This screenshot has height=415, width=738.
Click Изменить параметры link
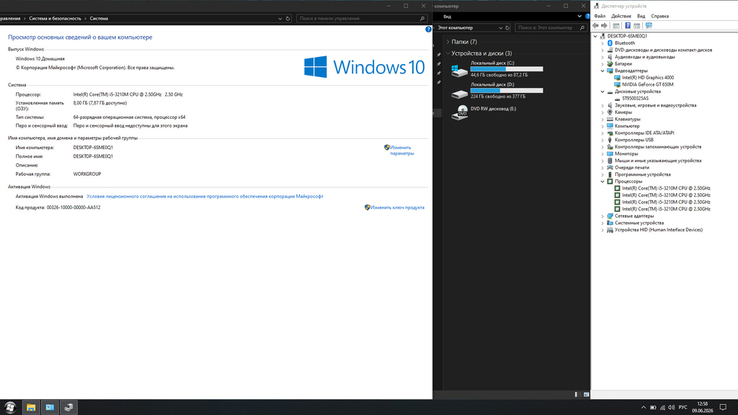[401, 150]
